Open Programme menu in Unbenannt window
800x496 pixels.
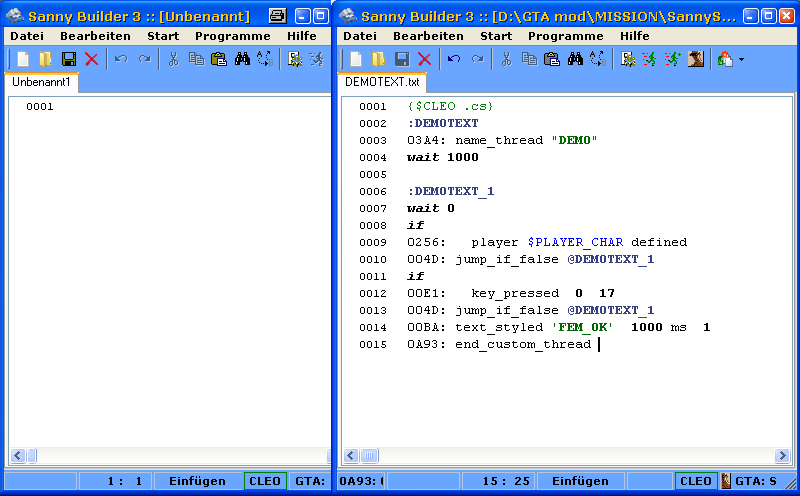pyautogui.click(x=233, y=36)
